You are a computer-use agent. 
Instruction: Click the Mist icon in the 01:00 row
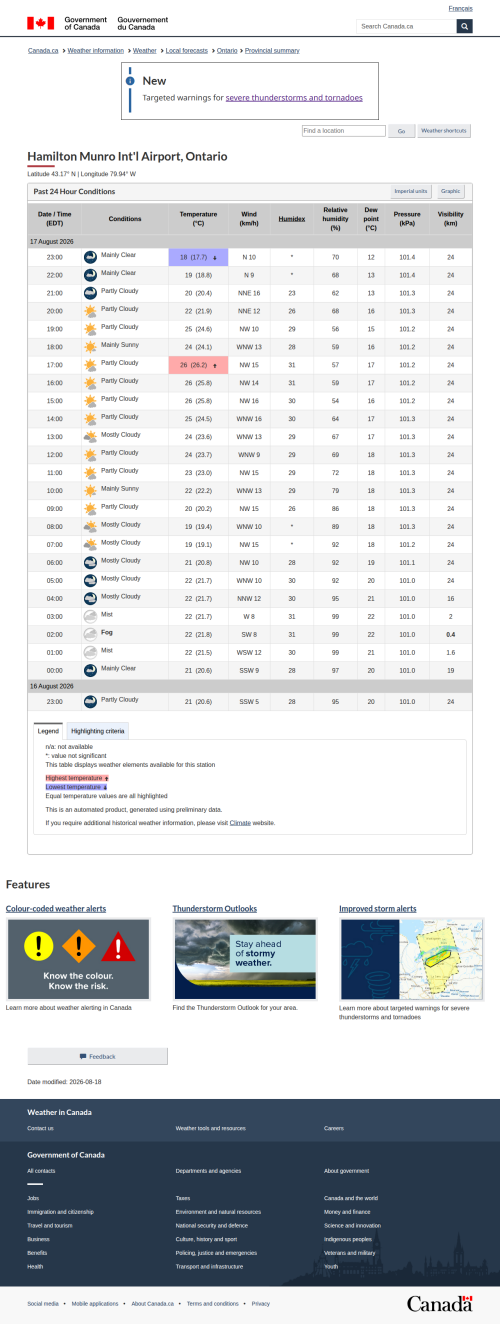[90, 653]
